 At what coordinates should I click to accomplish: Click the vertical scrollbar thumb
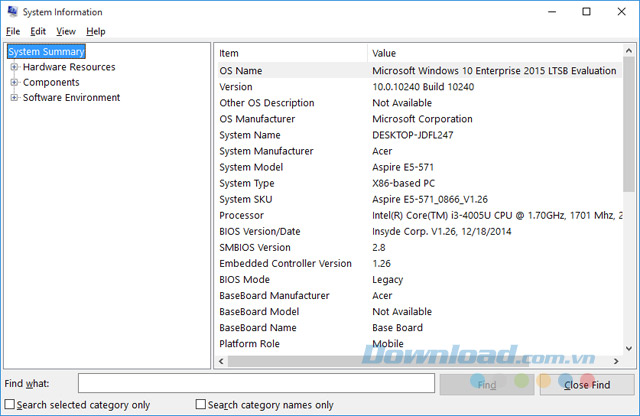[629, 124]
